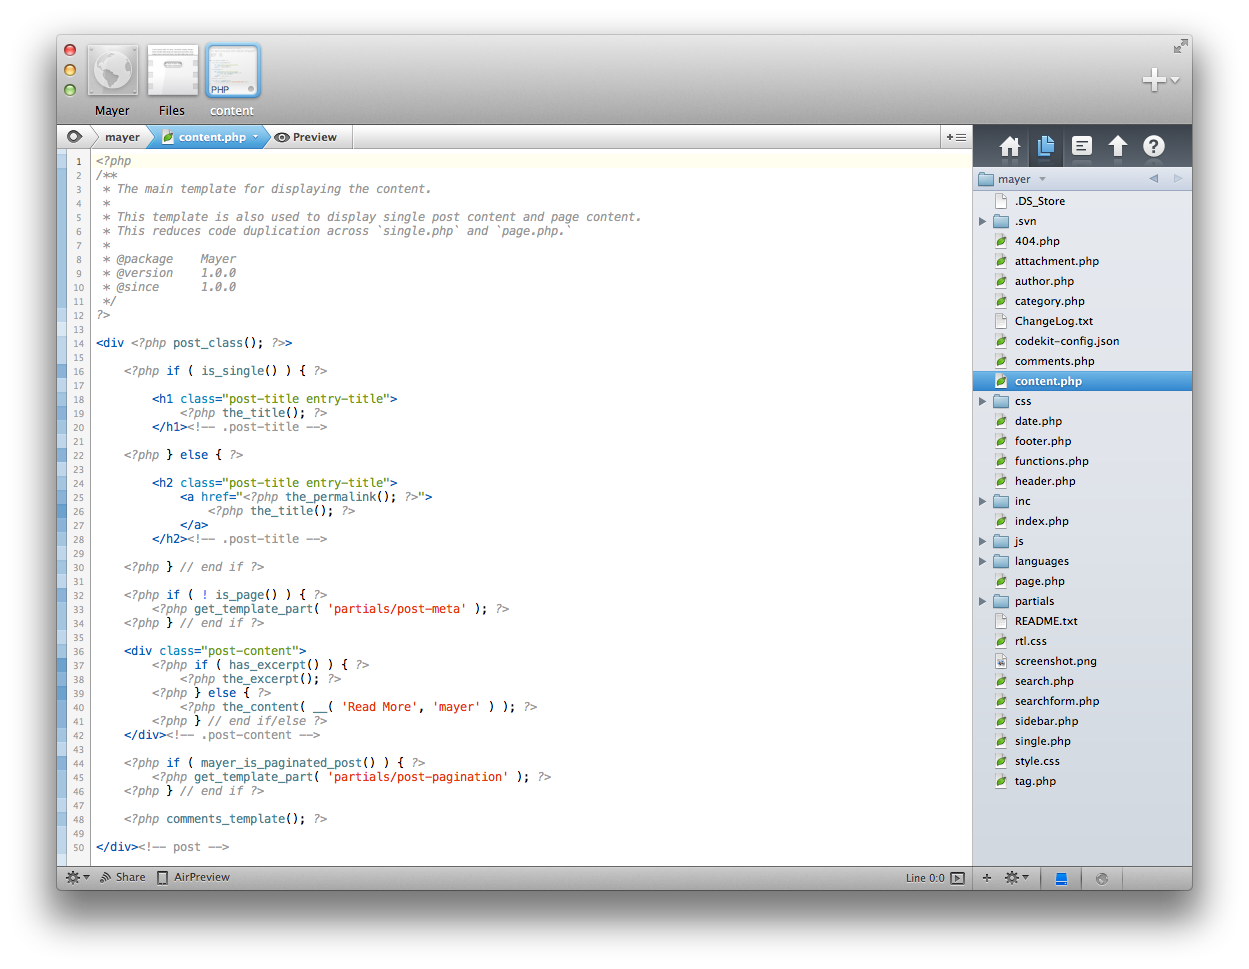
Task: Click the AirPreview device icon
Action: point(162,878)
